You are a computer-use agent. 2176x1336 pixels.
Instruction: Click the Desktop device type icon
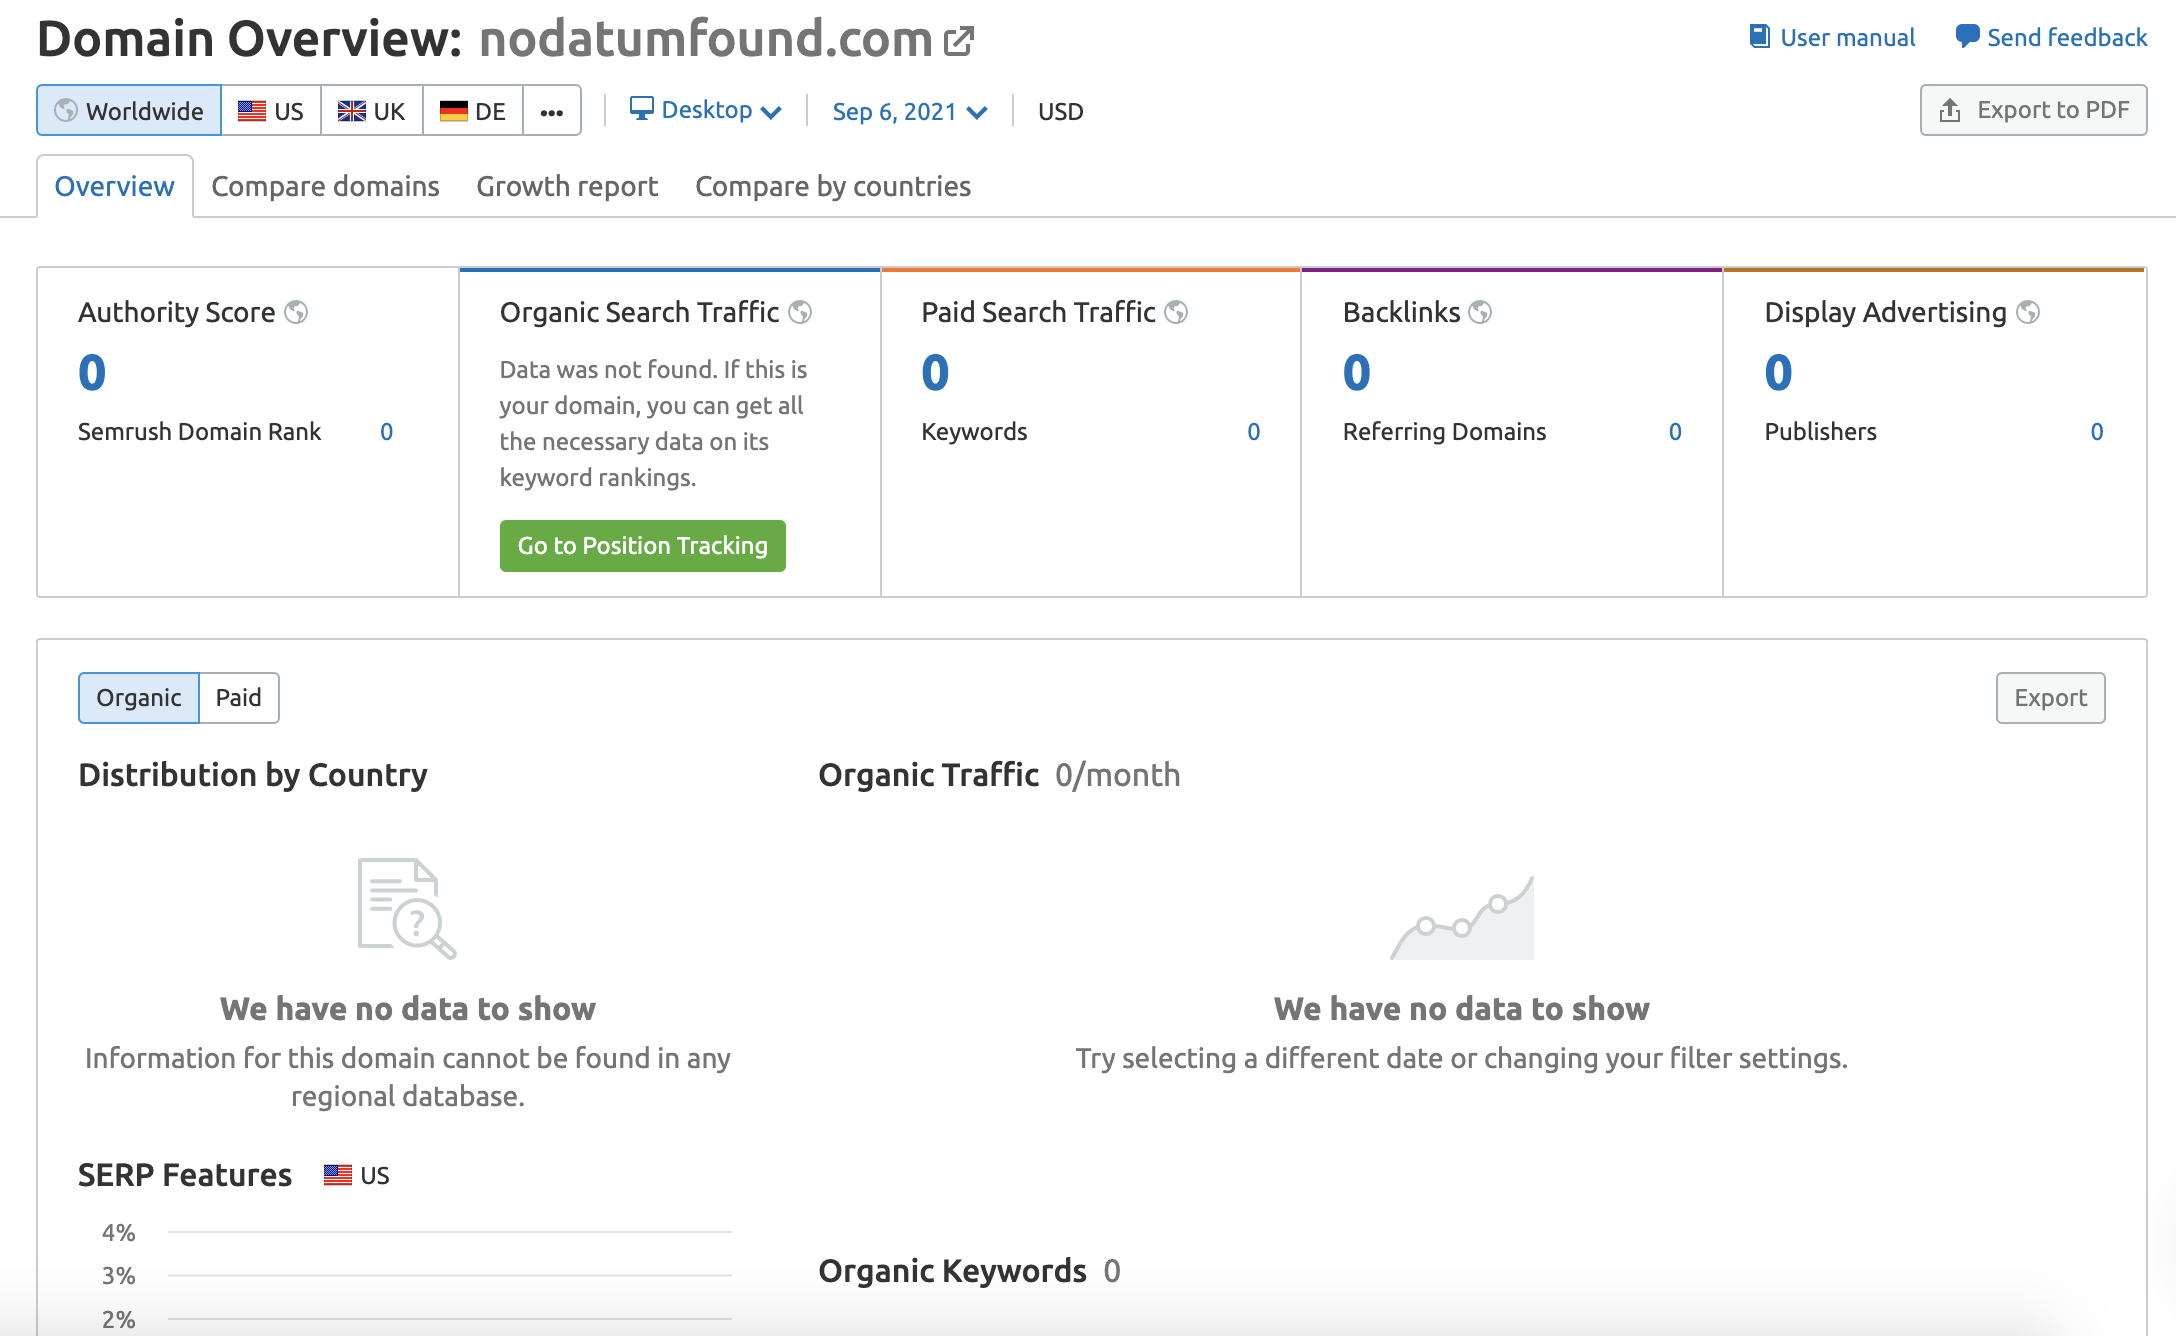[639, 109]
